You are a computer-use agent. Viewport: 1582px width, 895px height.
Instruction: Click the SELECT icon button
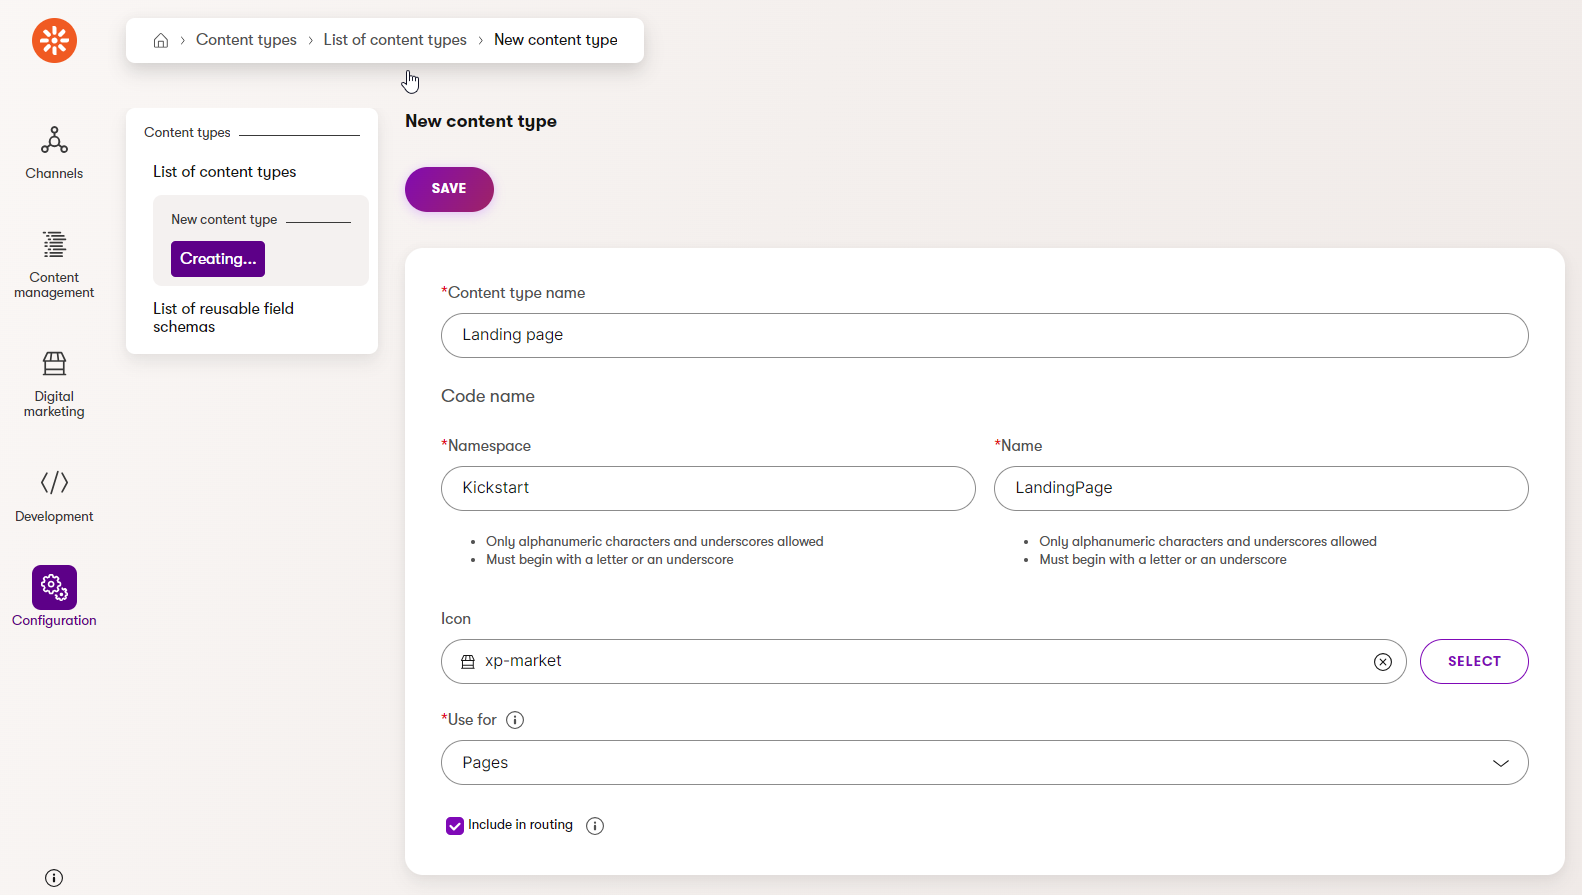click(1474, 662)
